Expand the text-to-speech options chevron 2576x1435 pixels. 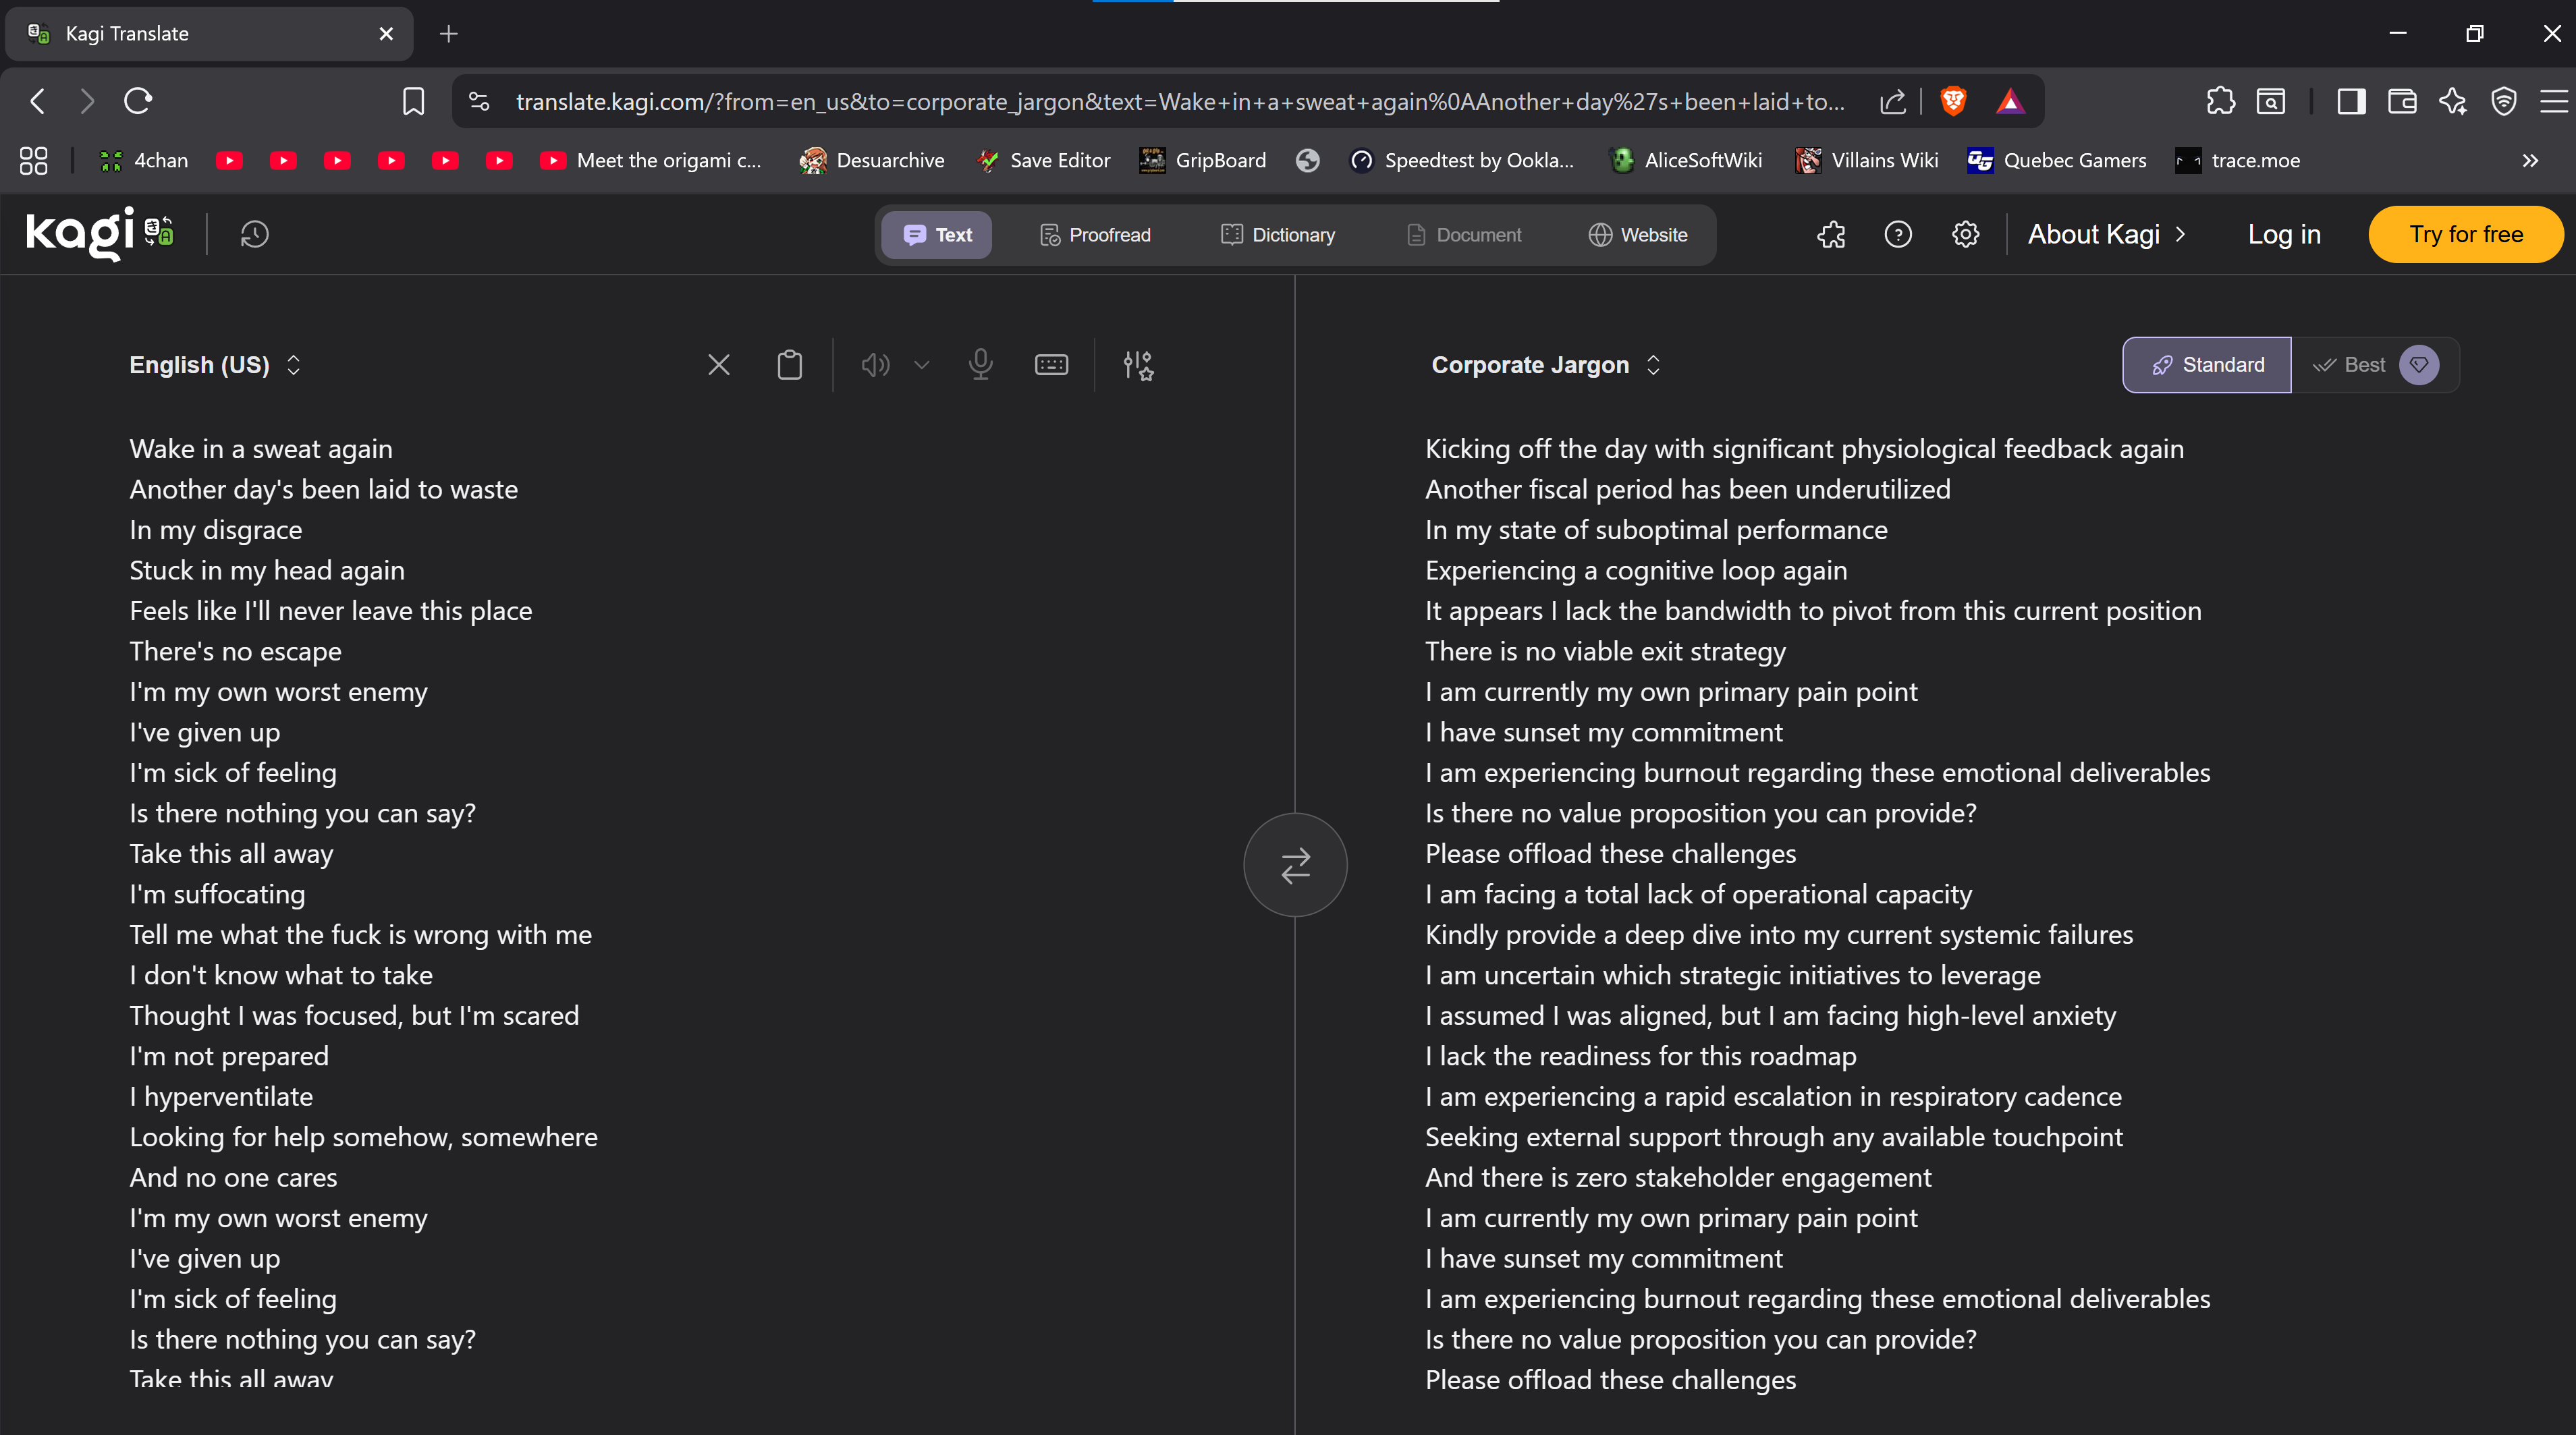[922, 365]
